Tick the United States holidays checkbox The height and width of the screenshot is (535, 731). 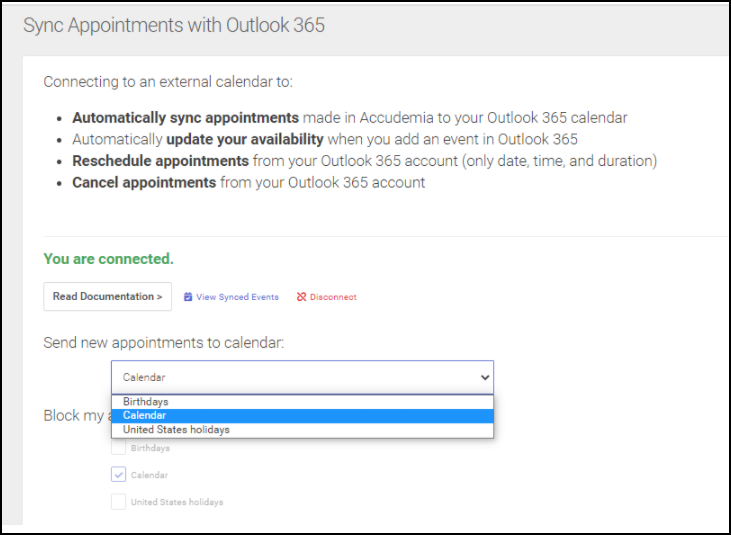point(119,502)
